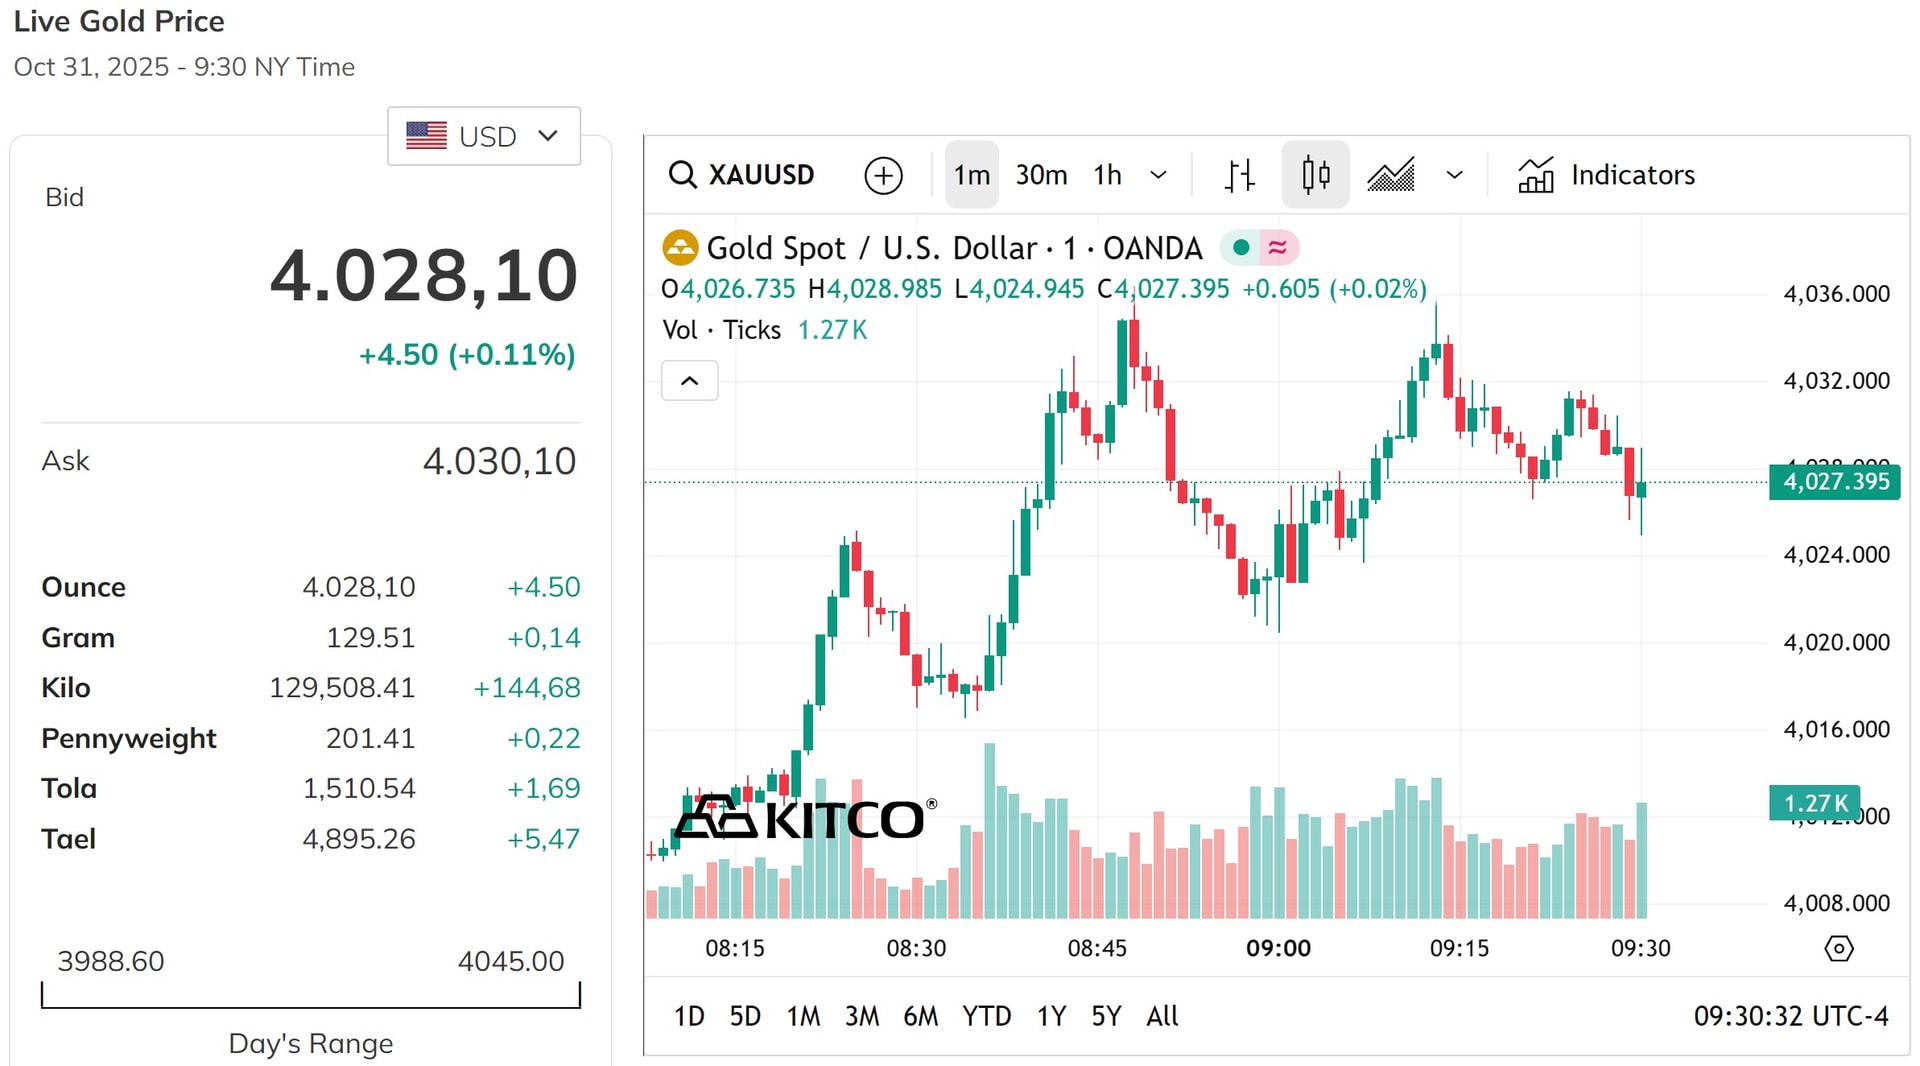Select the bar chart style icon
This screenshot has width=1920, height=1066.
[1240, 175]
